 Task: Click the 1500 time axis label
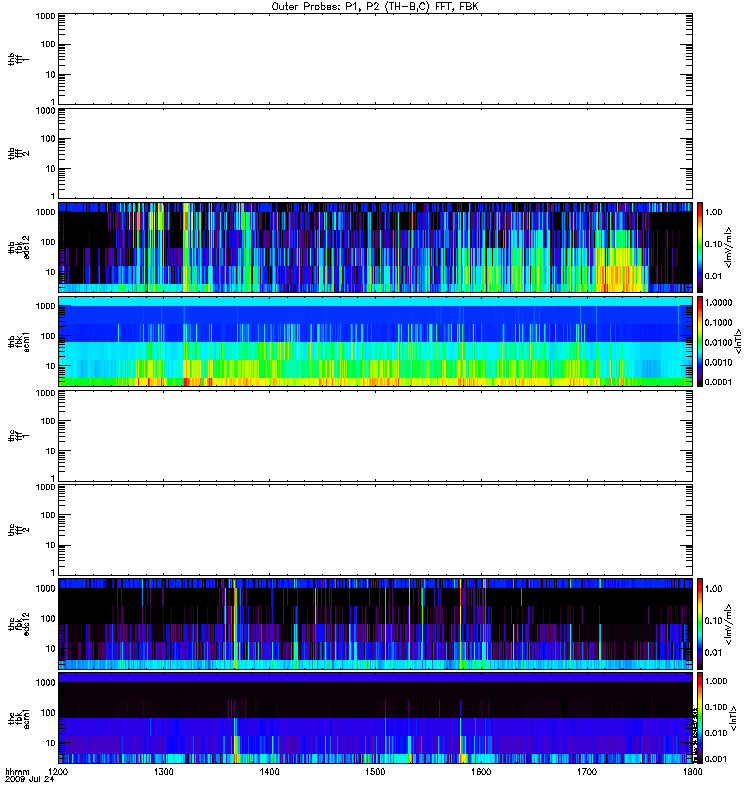[x=375, y=772]
